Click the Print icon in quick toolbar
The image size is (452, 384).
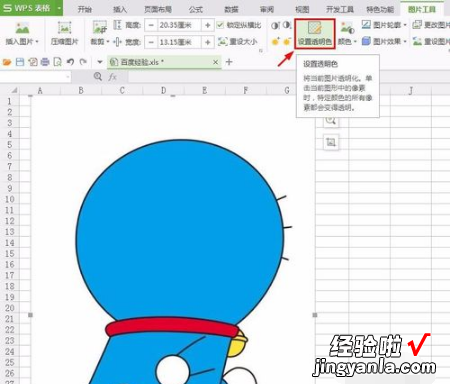coord(45,62)
